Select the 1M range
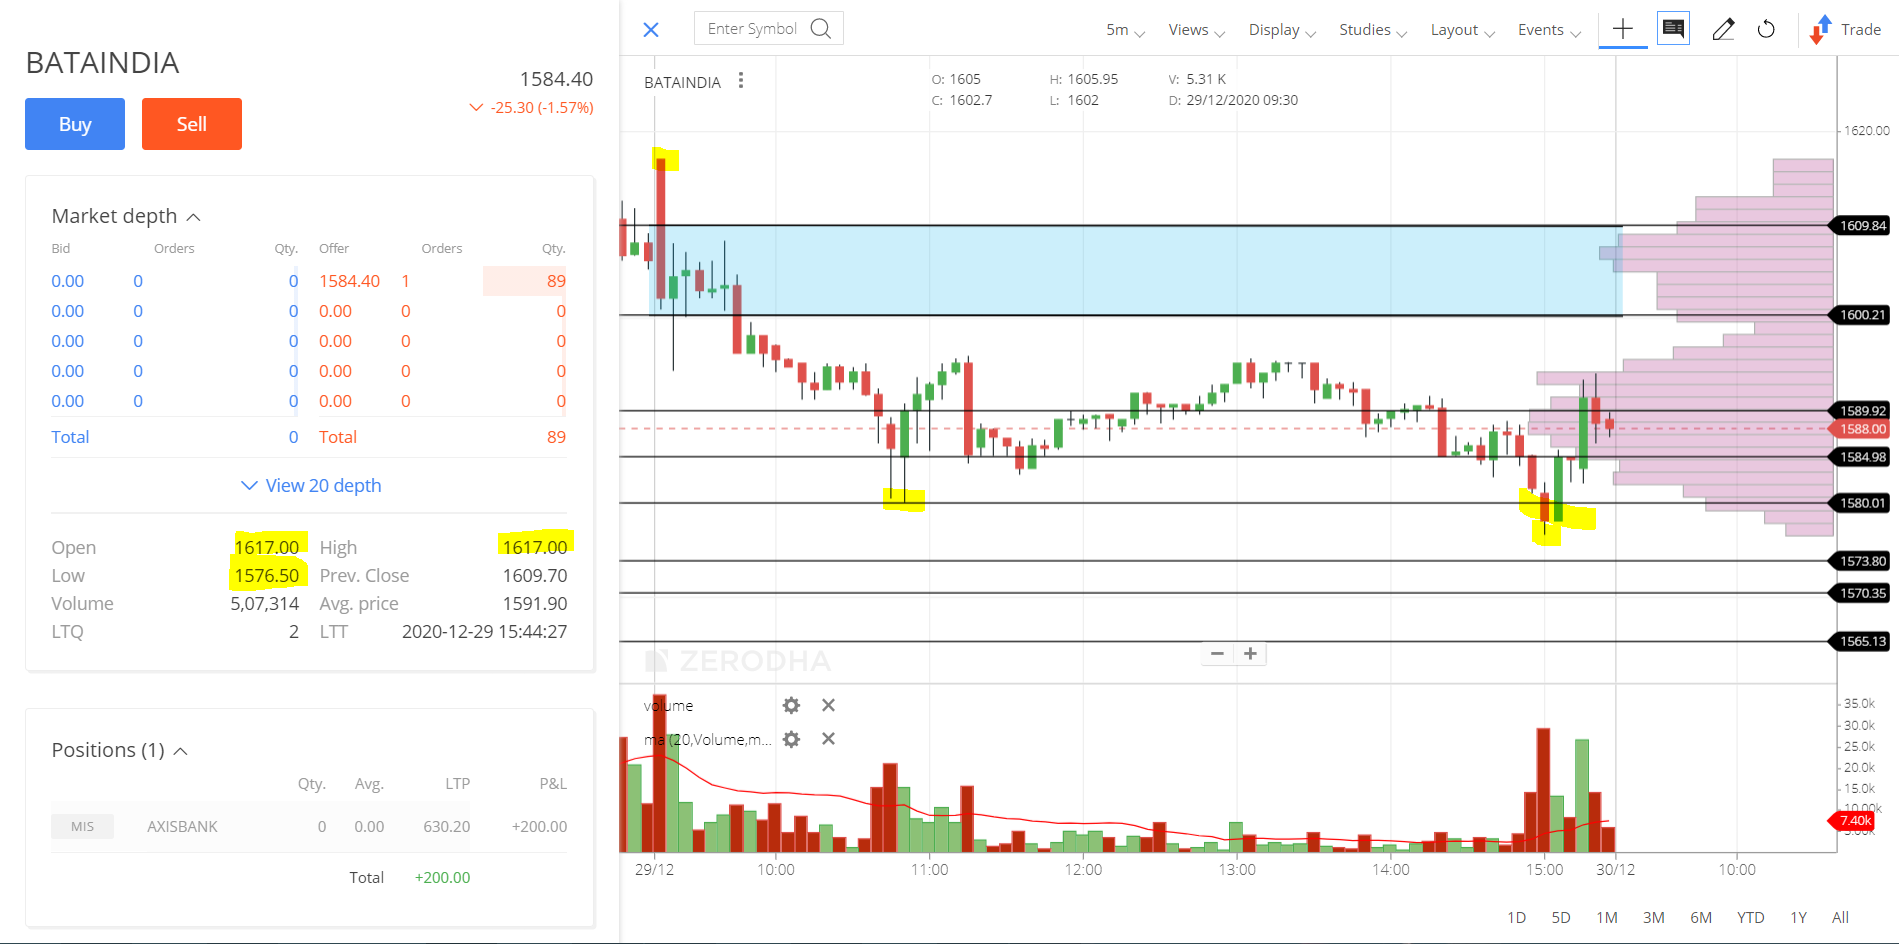The height and width of the screenshot is (944, 1899). 1607,918
